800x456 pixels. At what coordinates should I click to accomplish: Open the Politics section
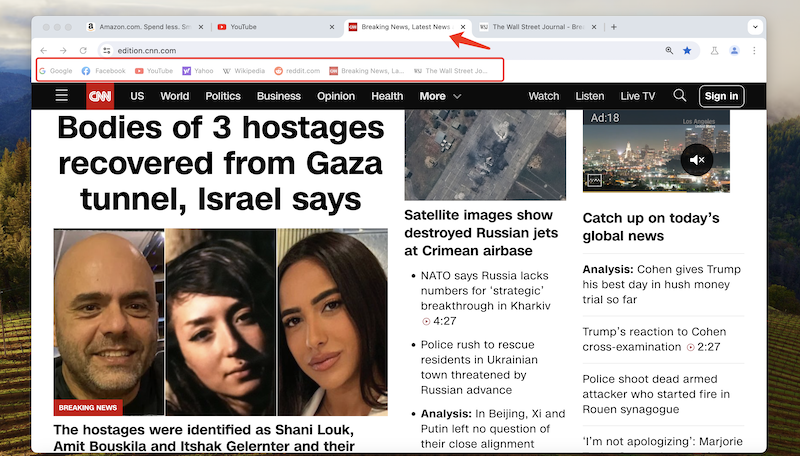tap(223, 96)
